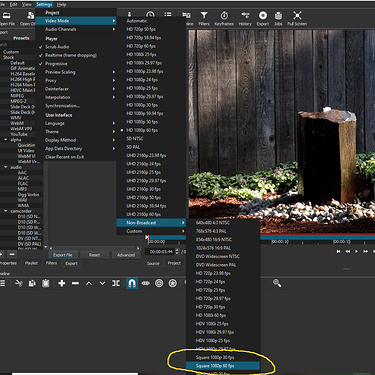Collapse the alpha preset group
Viewport: 375px width, 375px height.
click(x=6, y=140)
